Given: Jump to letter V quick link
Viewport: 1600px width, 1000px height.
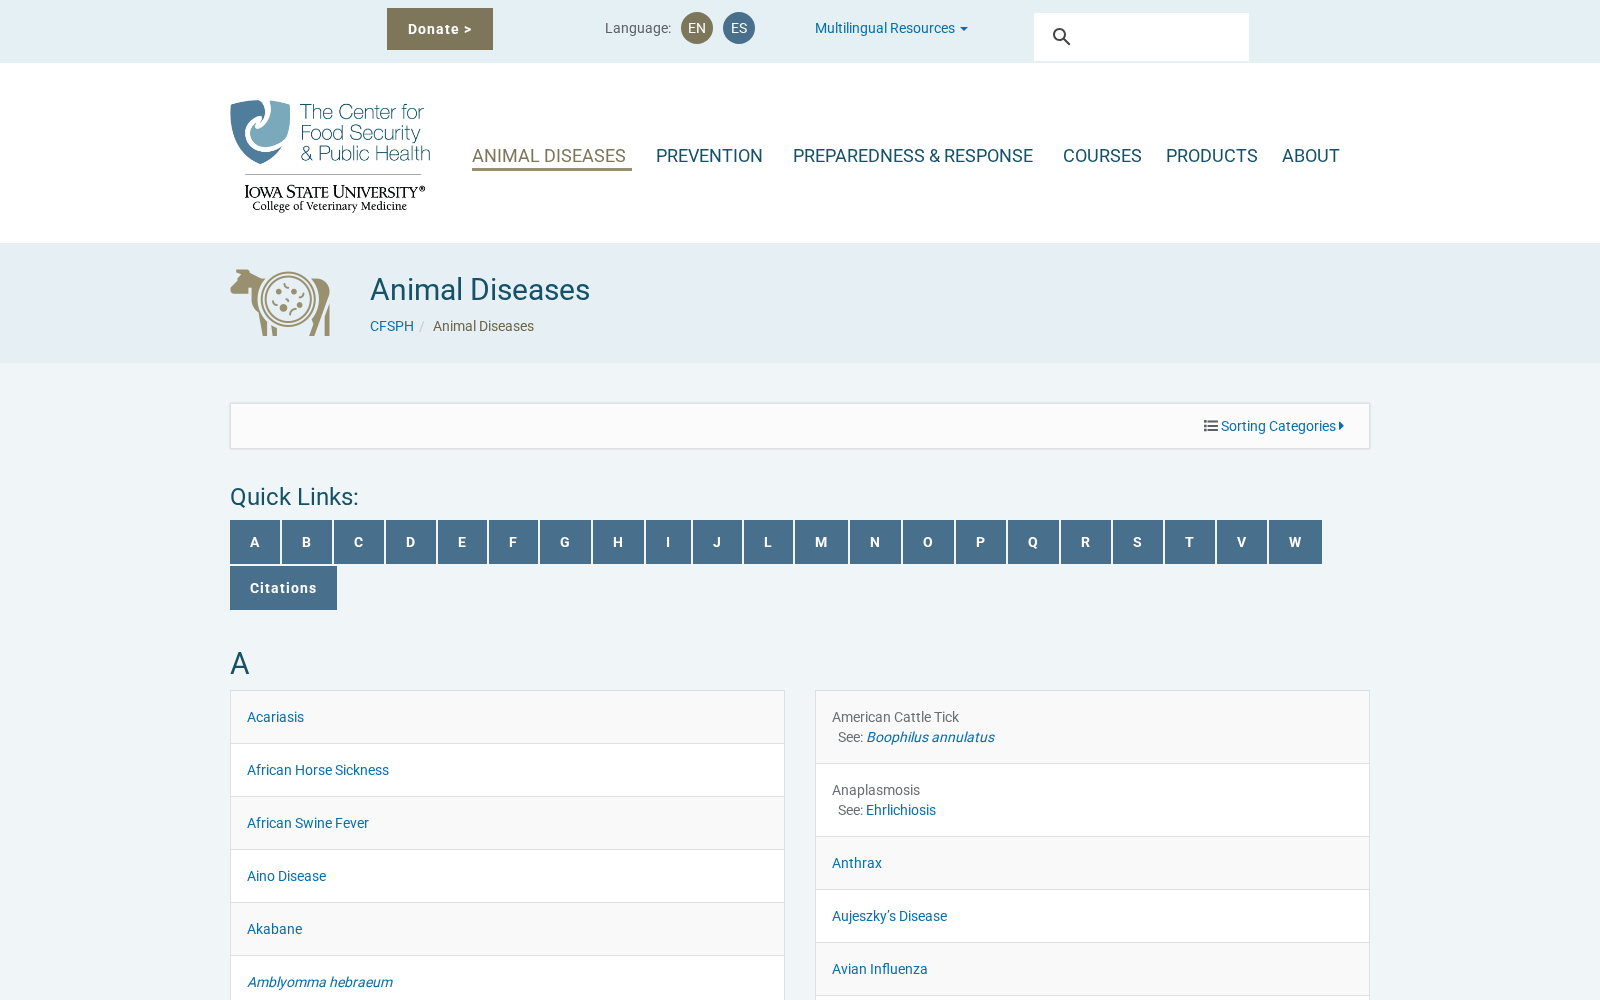Looking at the screenshot, I should pyautogui.click(x=1242, y=542).
